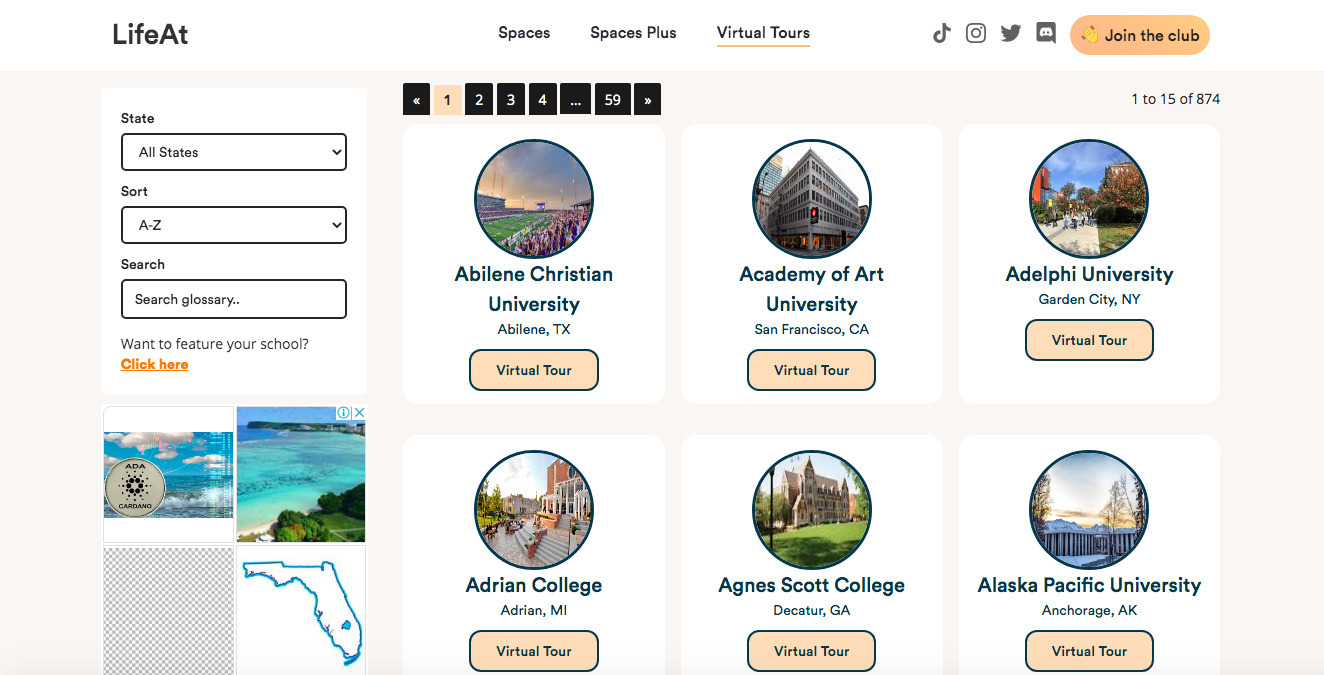Click the 'Decatur, GA' location text
The image size is (1324, 675).
(811, 610)
